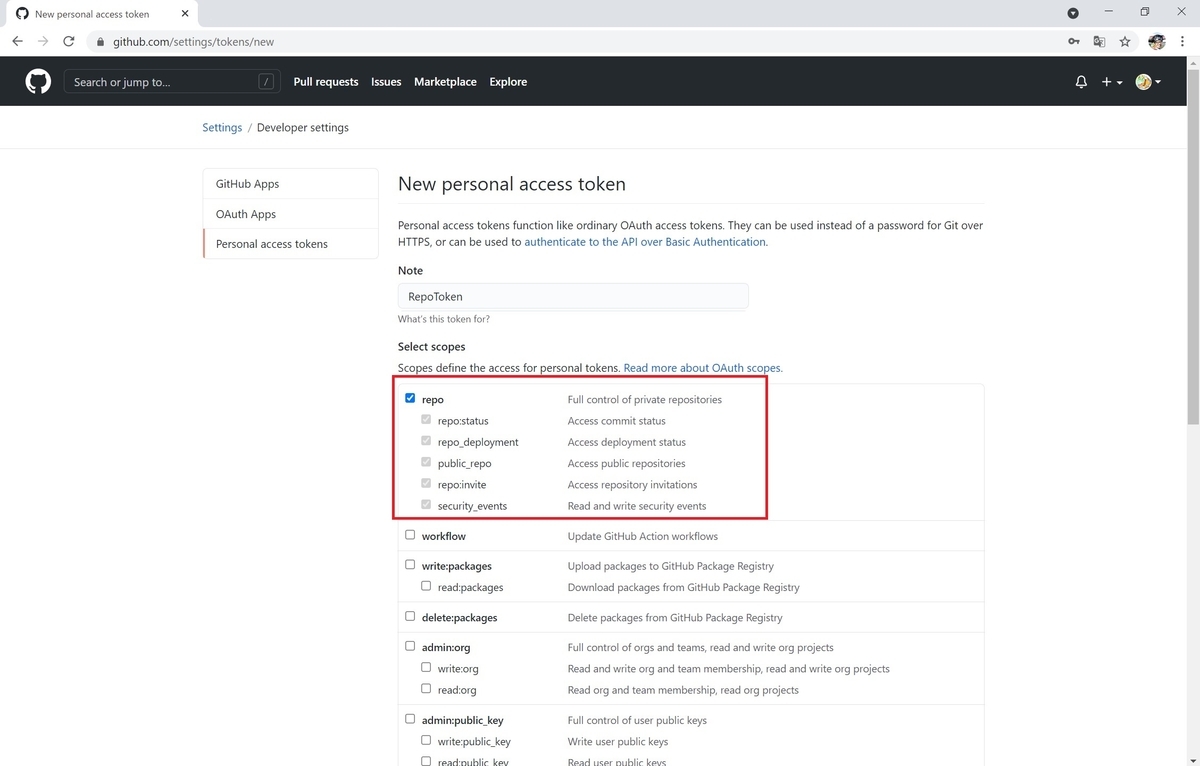Open the plus create-new dropdown
The width and height of the screenshot is (1200, 766).
(x=1112, y=82)
